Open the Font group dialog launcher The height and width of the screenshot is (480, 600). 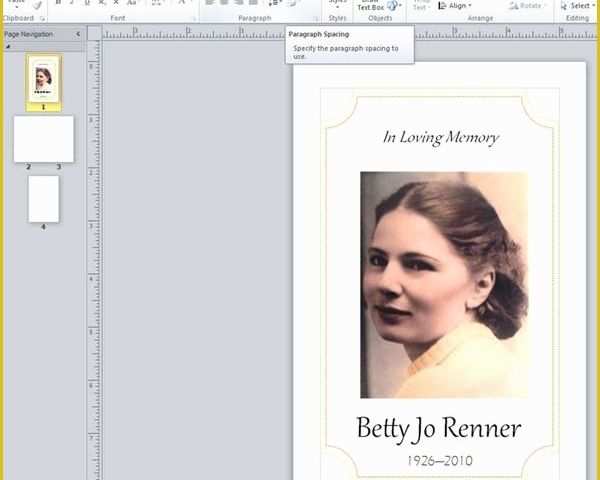pos(194,18)
